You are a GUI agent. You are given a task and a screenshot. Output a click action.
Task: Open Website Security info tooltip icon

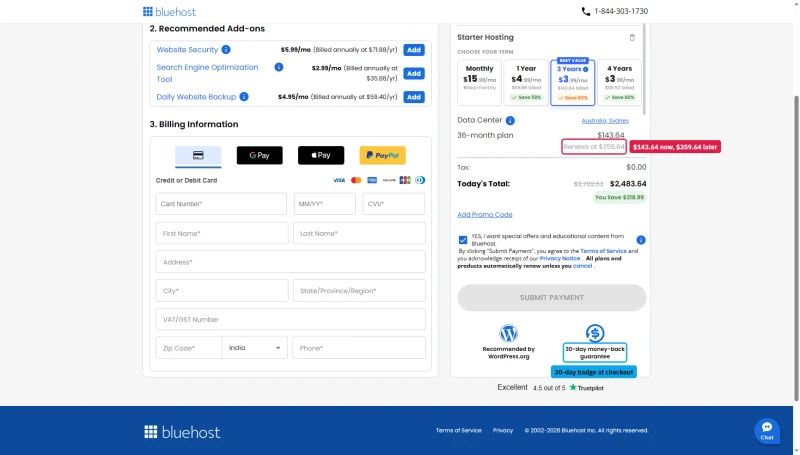(x=226, y=49)
